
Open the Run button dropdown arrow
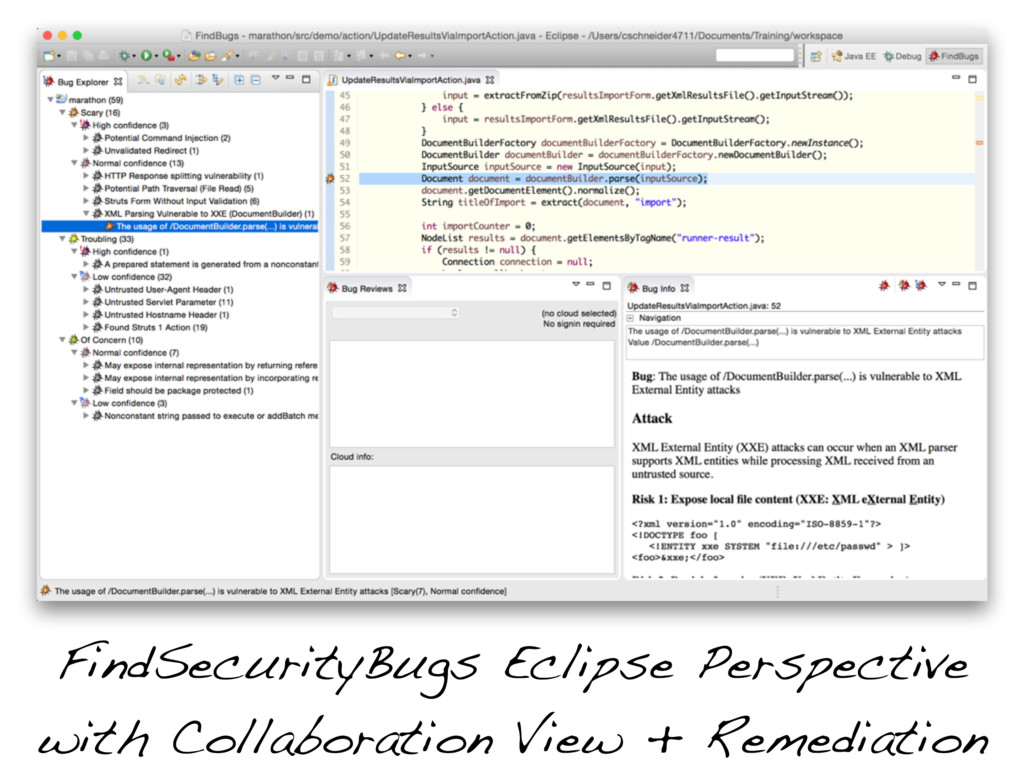coord(156,57)
